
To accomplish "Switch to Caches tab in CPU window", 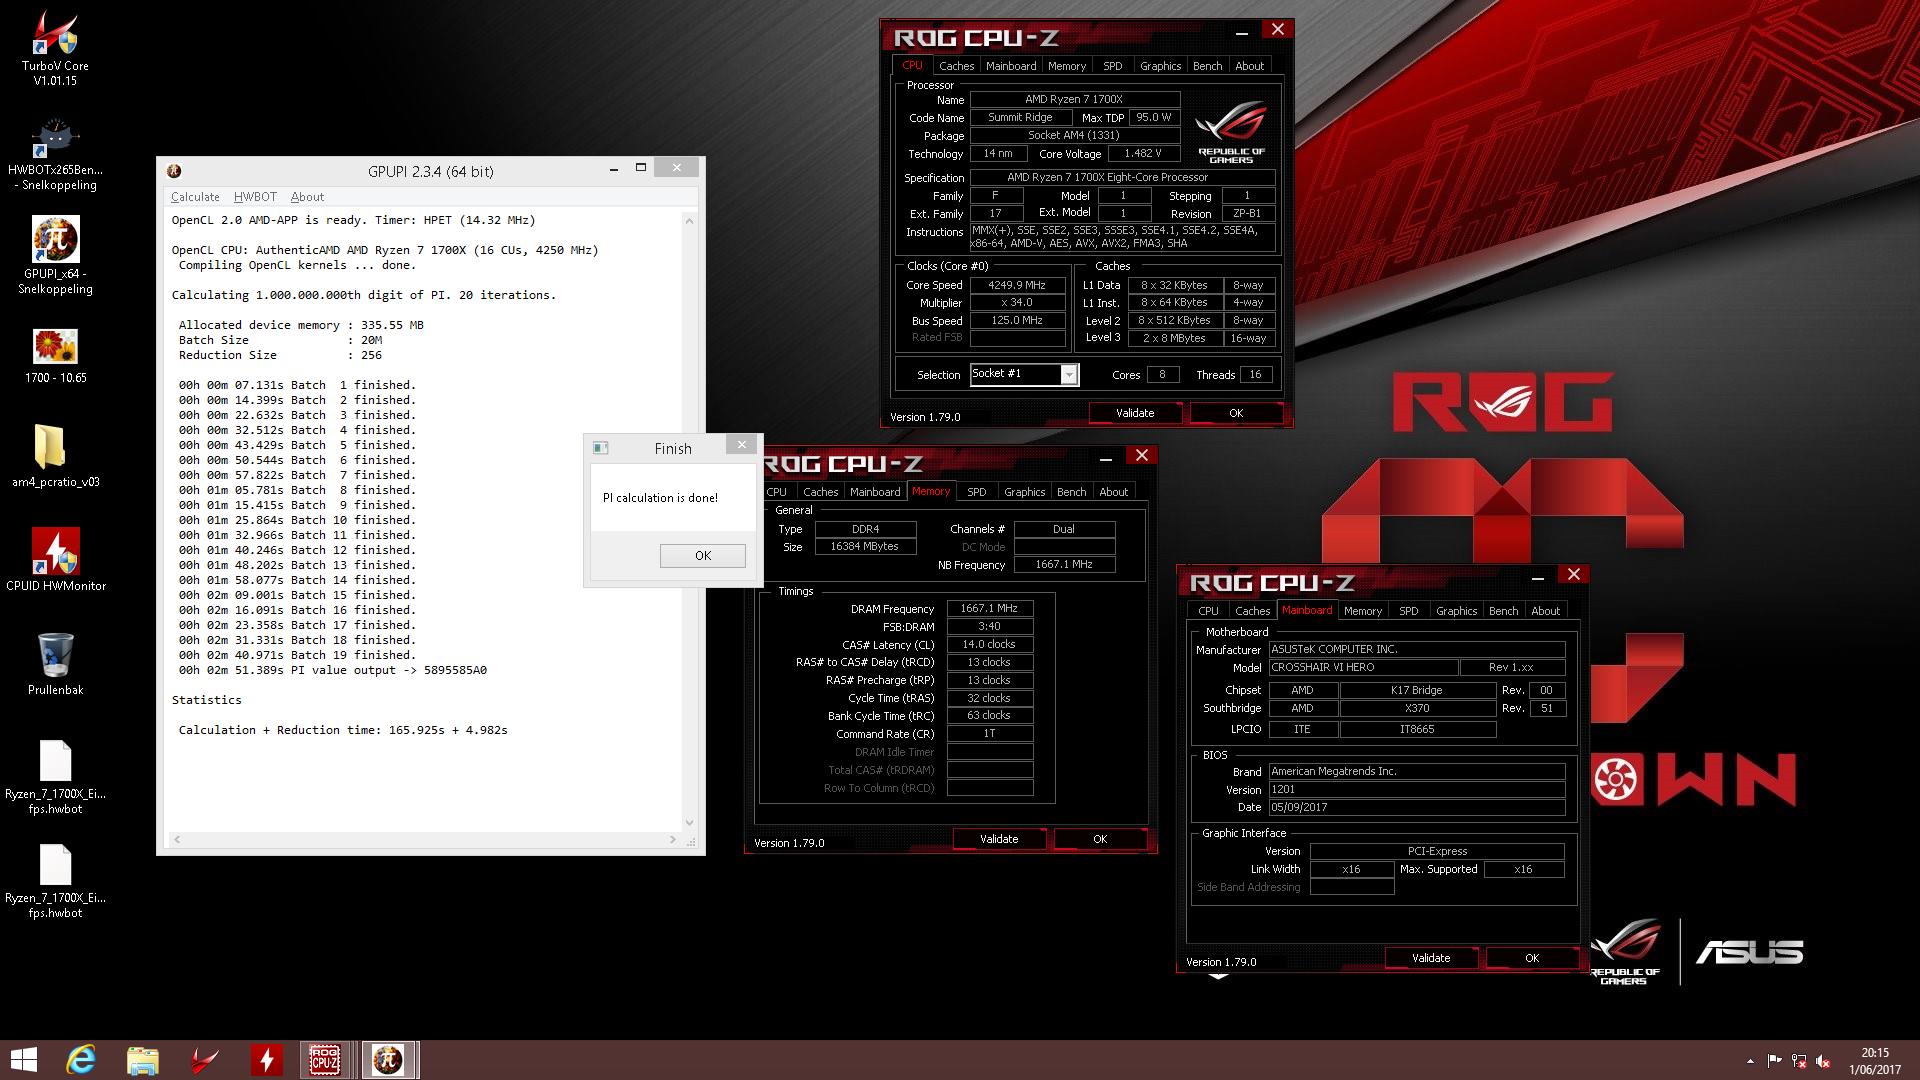I will pyautogui.click(x=956, y=66).
